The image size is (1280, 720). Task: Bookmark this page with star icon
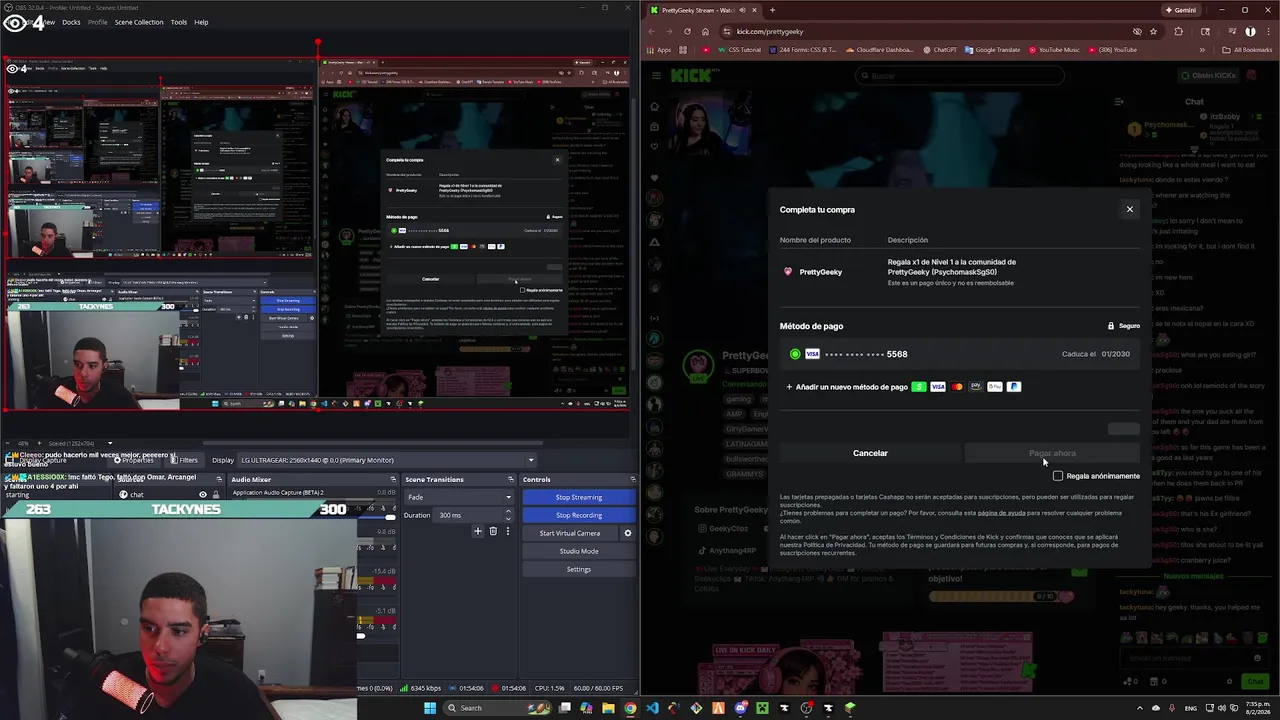tap(1154, 31)
